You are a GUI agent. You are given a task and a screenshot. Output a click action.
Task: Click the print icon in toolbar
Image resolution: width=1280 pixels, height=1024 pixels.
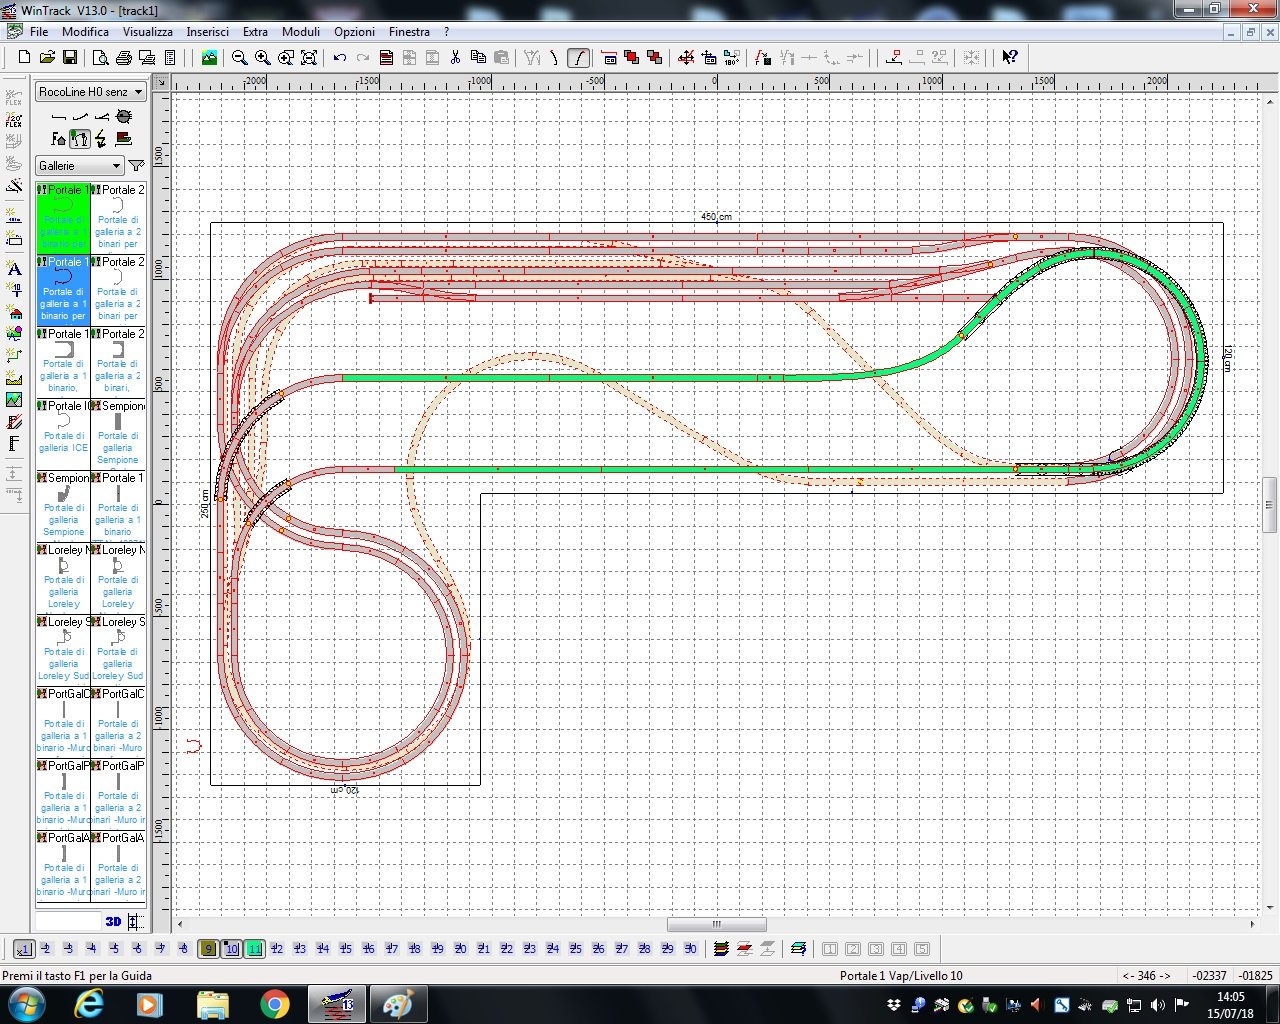tap(123, 58)
